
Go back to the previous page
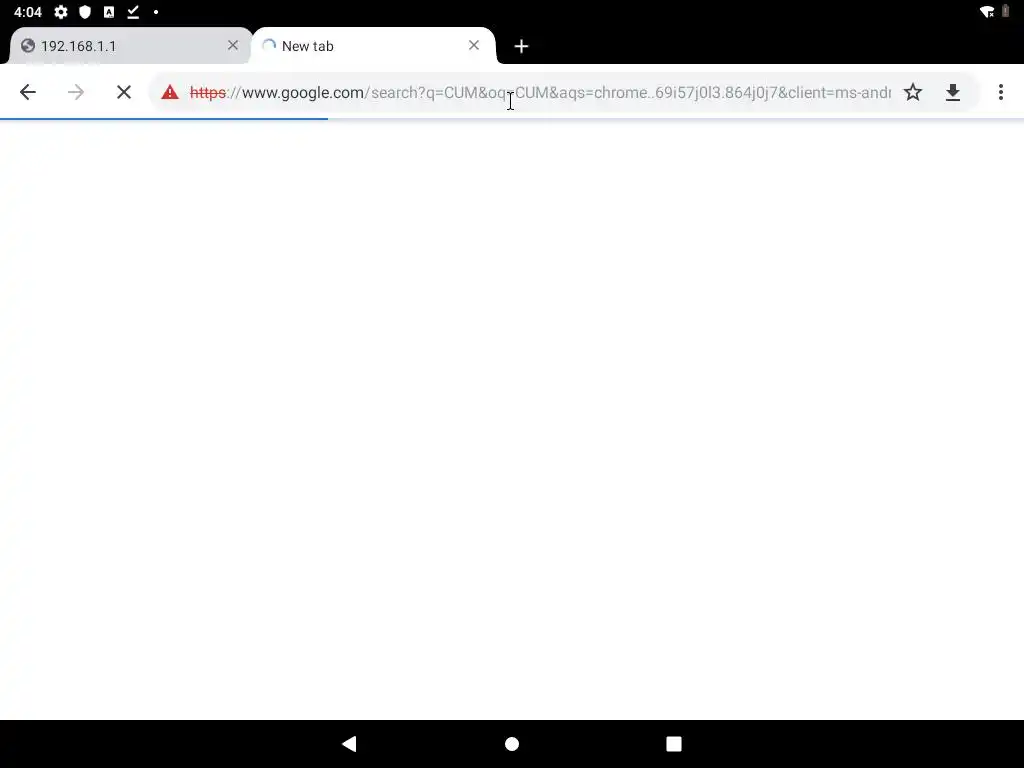pos(27,92)
